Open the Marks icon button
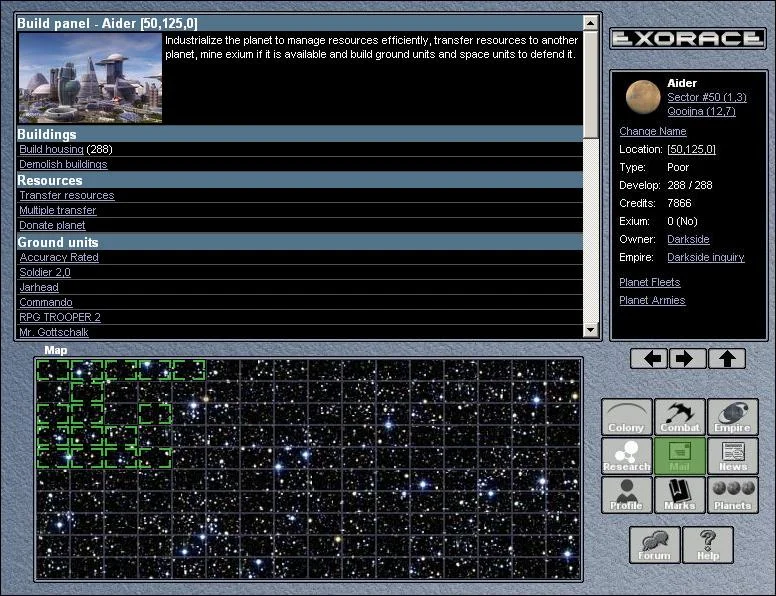The width and height of the screenshot is (776, 596). tap(680, 495)
